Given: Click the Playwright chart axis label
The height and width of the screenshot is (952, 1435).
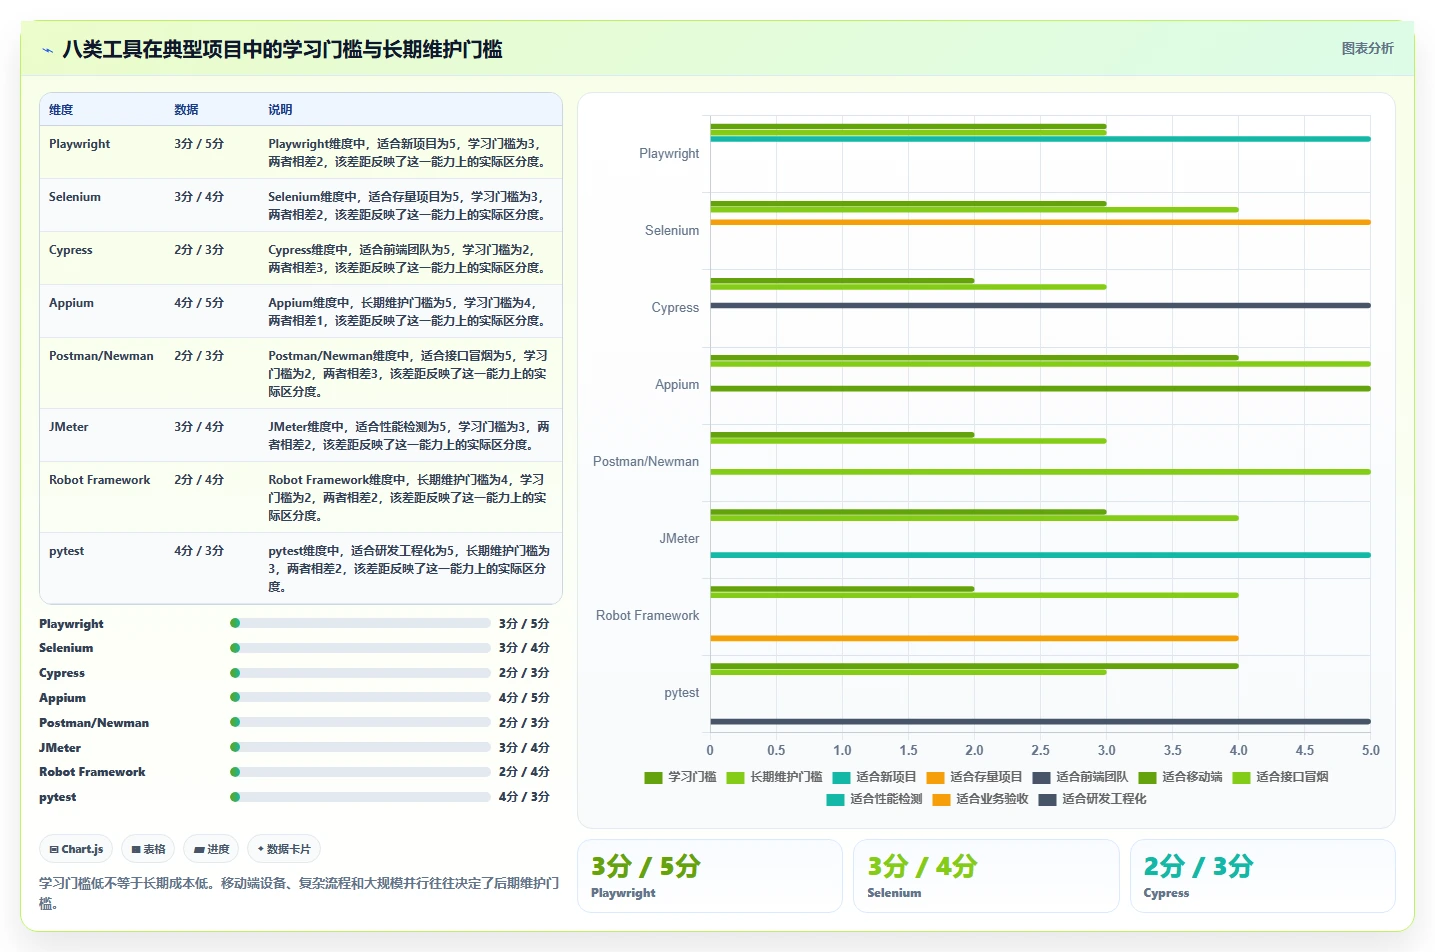Looking at the screenshot, I should coord(669,153).
